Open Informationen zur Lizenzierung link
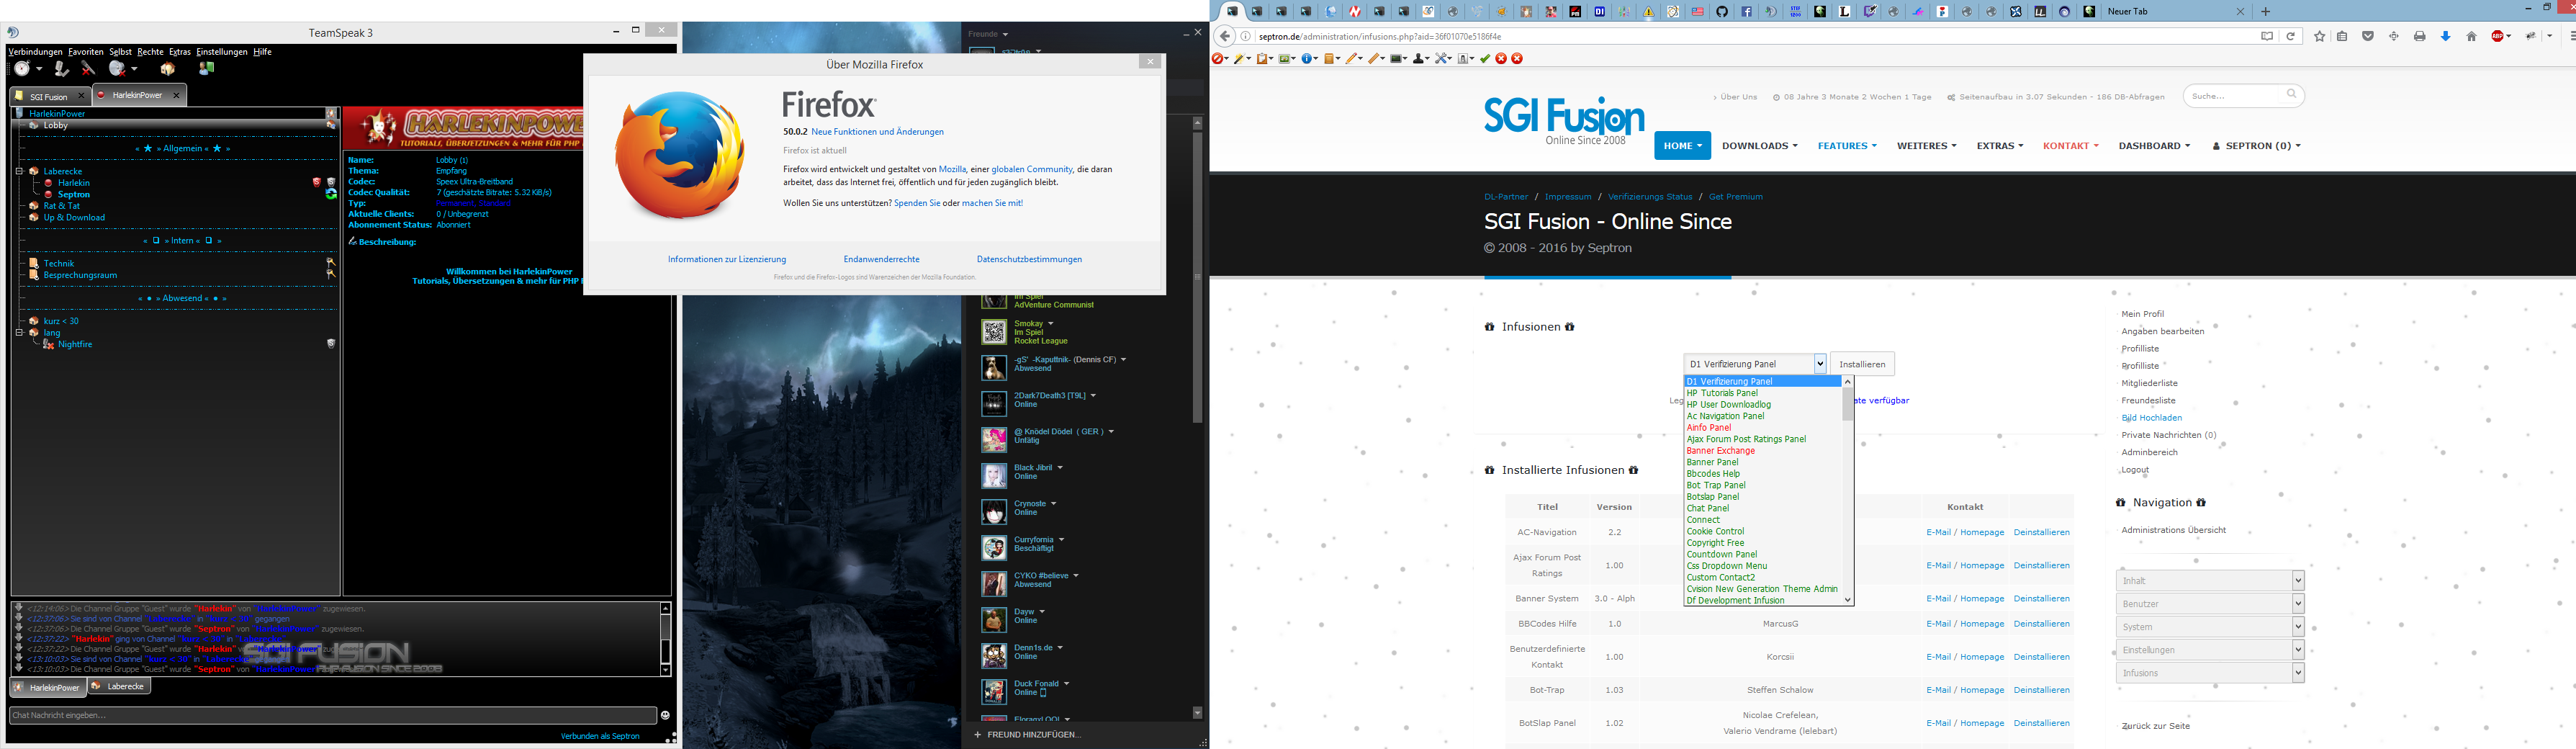The image size is (2576, 749). coord(727,259)
